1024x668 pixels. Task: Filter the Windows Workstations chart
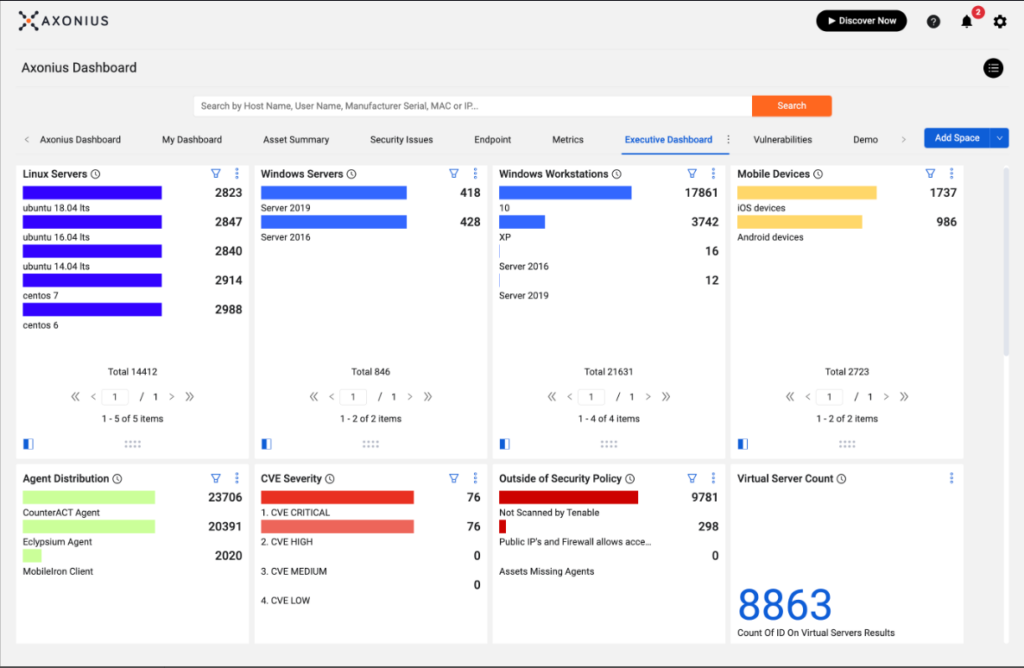click(x=692, y=174)
